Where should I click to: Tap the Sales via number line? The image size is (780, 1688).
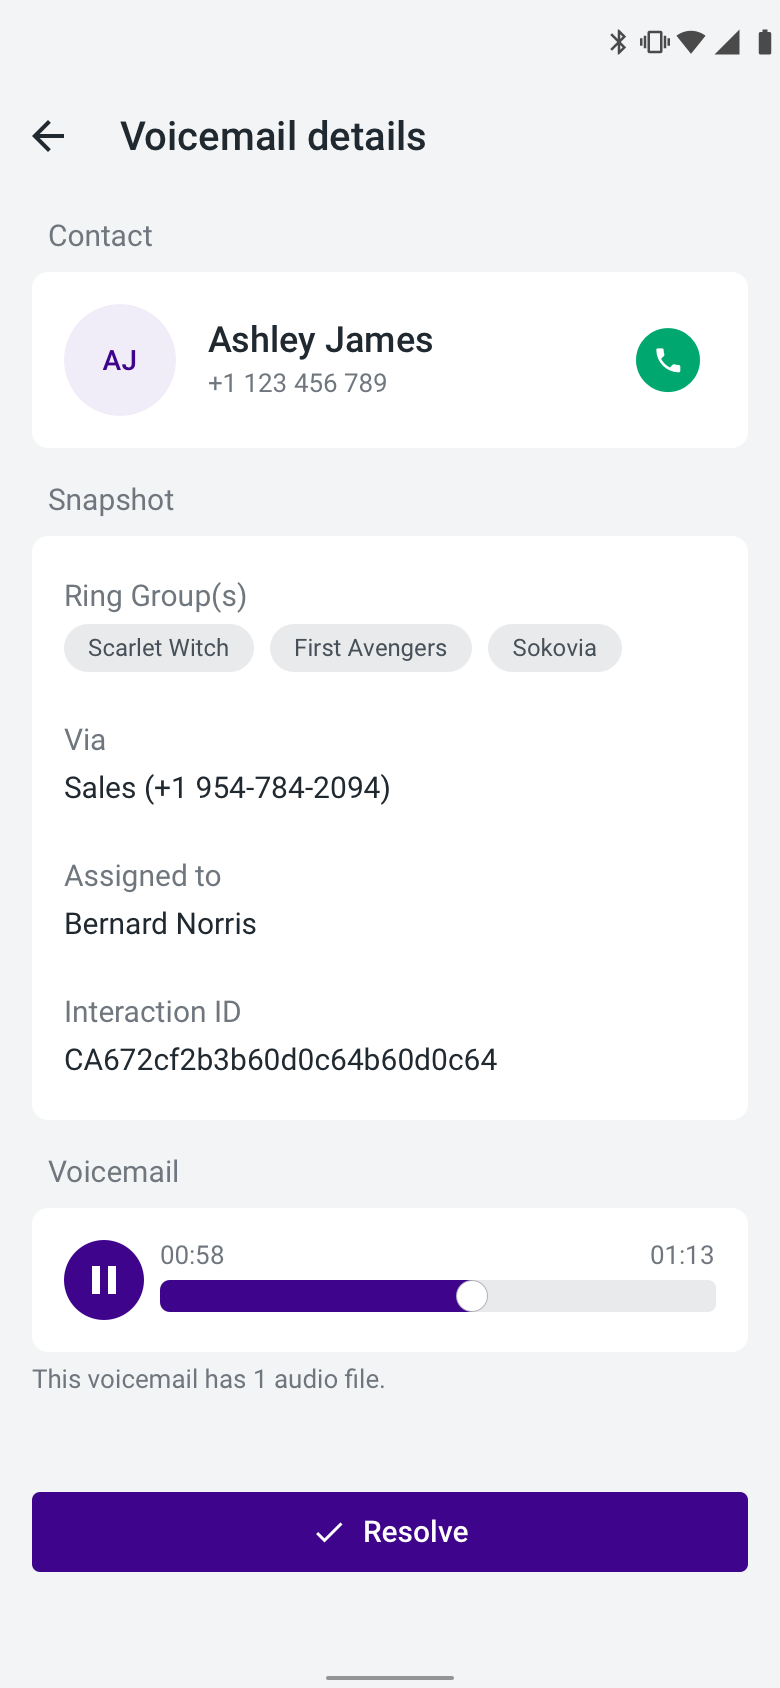227,788
